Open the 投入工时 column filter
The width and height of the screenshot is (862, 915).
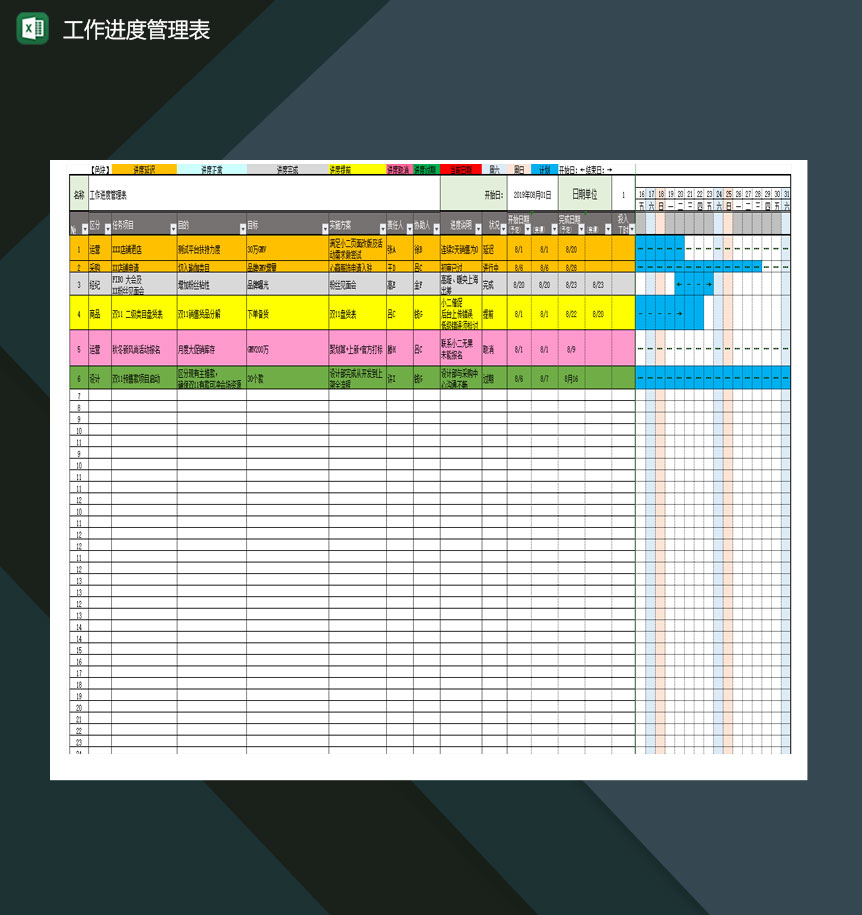click(632, 228)
